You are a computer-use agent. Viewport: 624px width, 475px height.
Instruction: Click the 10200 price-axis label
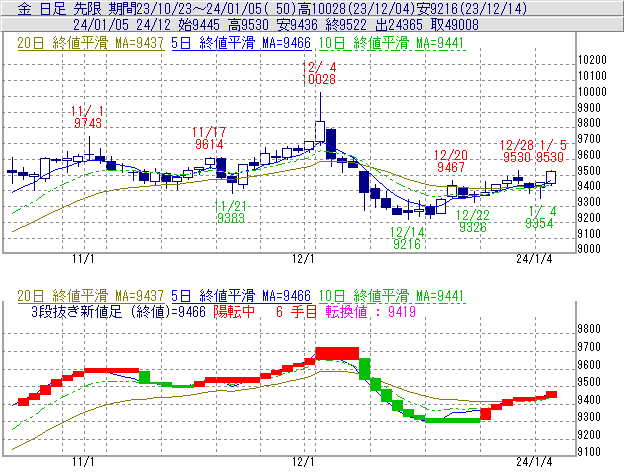pos(592,60)
